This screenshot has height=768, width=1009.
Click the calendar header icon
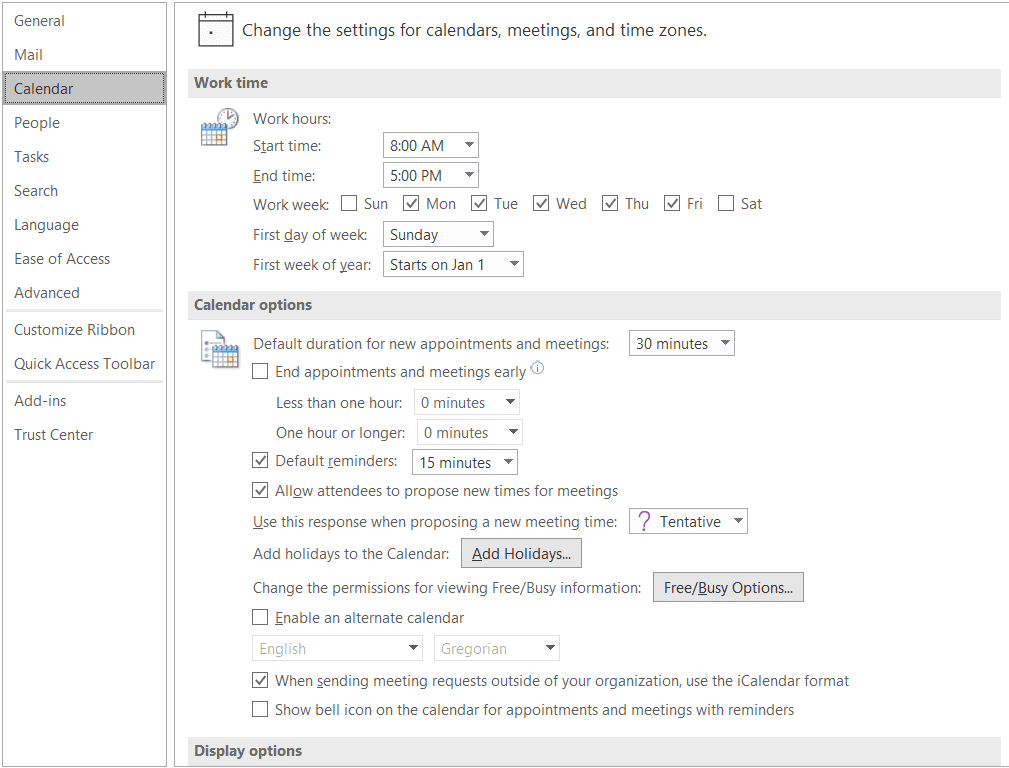(x=216, y=30)
